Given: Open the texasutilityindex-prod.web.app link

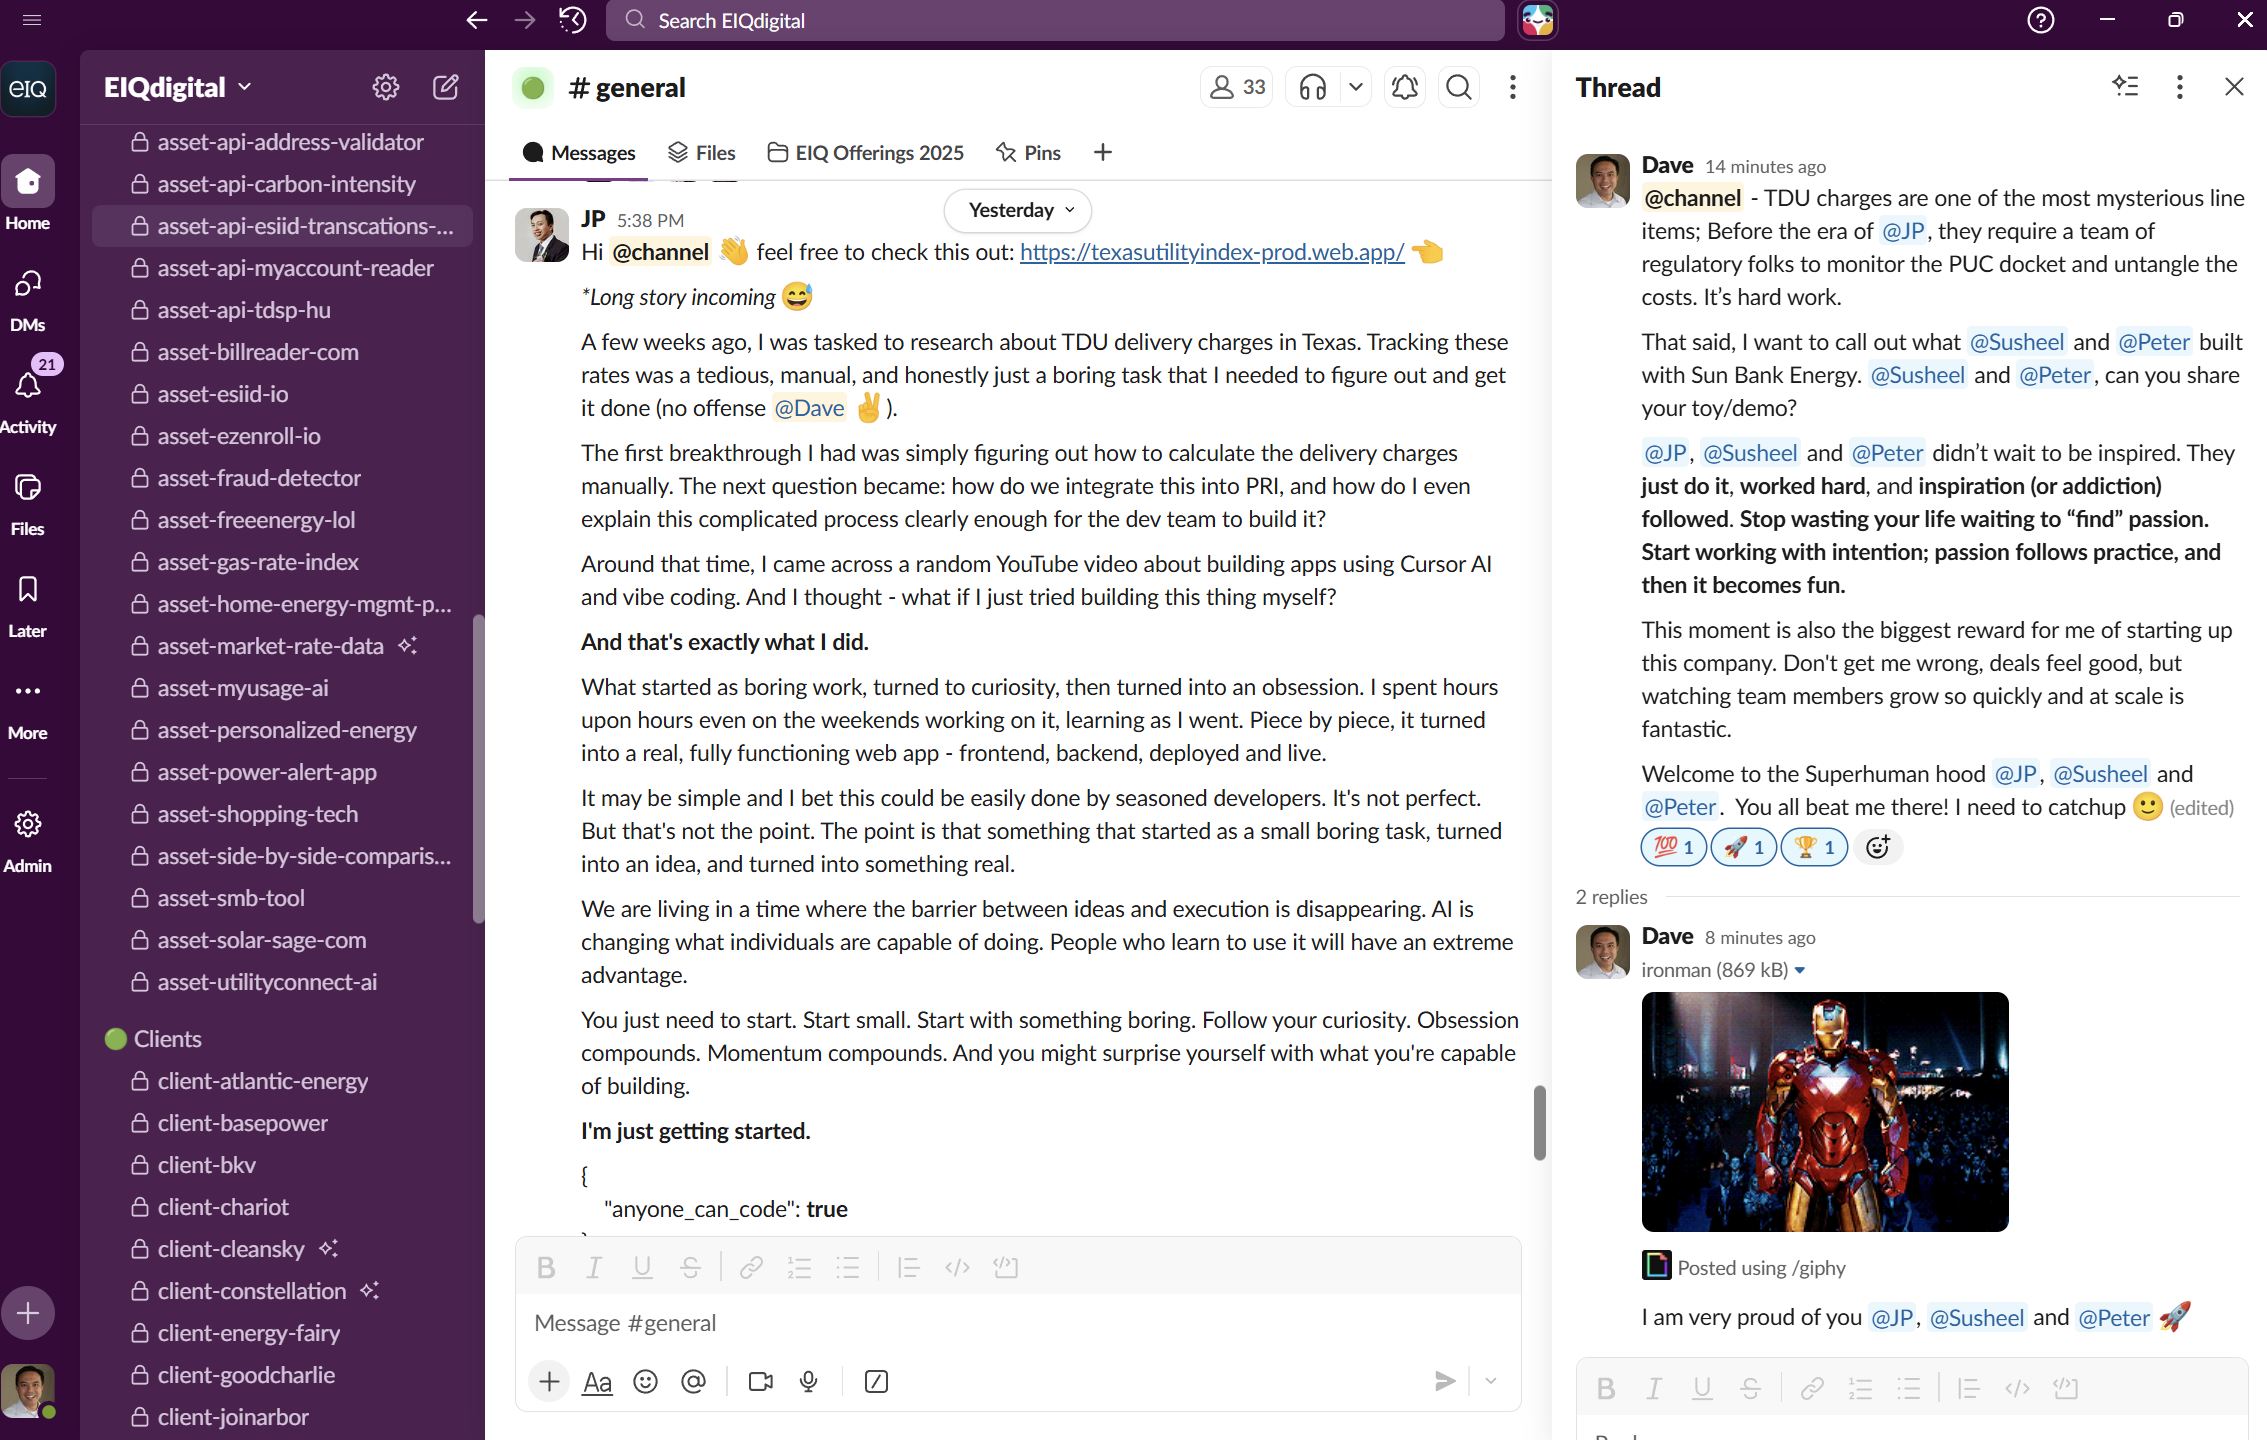Looking at the screenshot, I should (1211, 252).
